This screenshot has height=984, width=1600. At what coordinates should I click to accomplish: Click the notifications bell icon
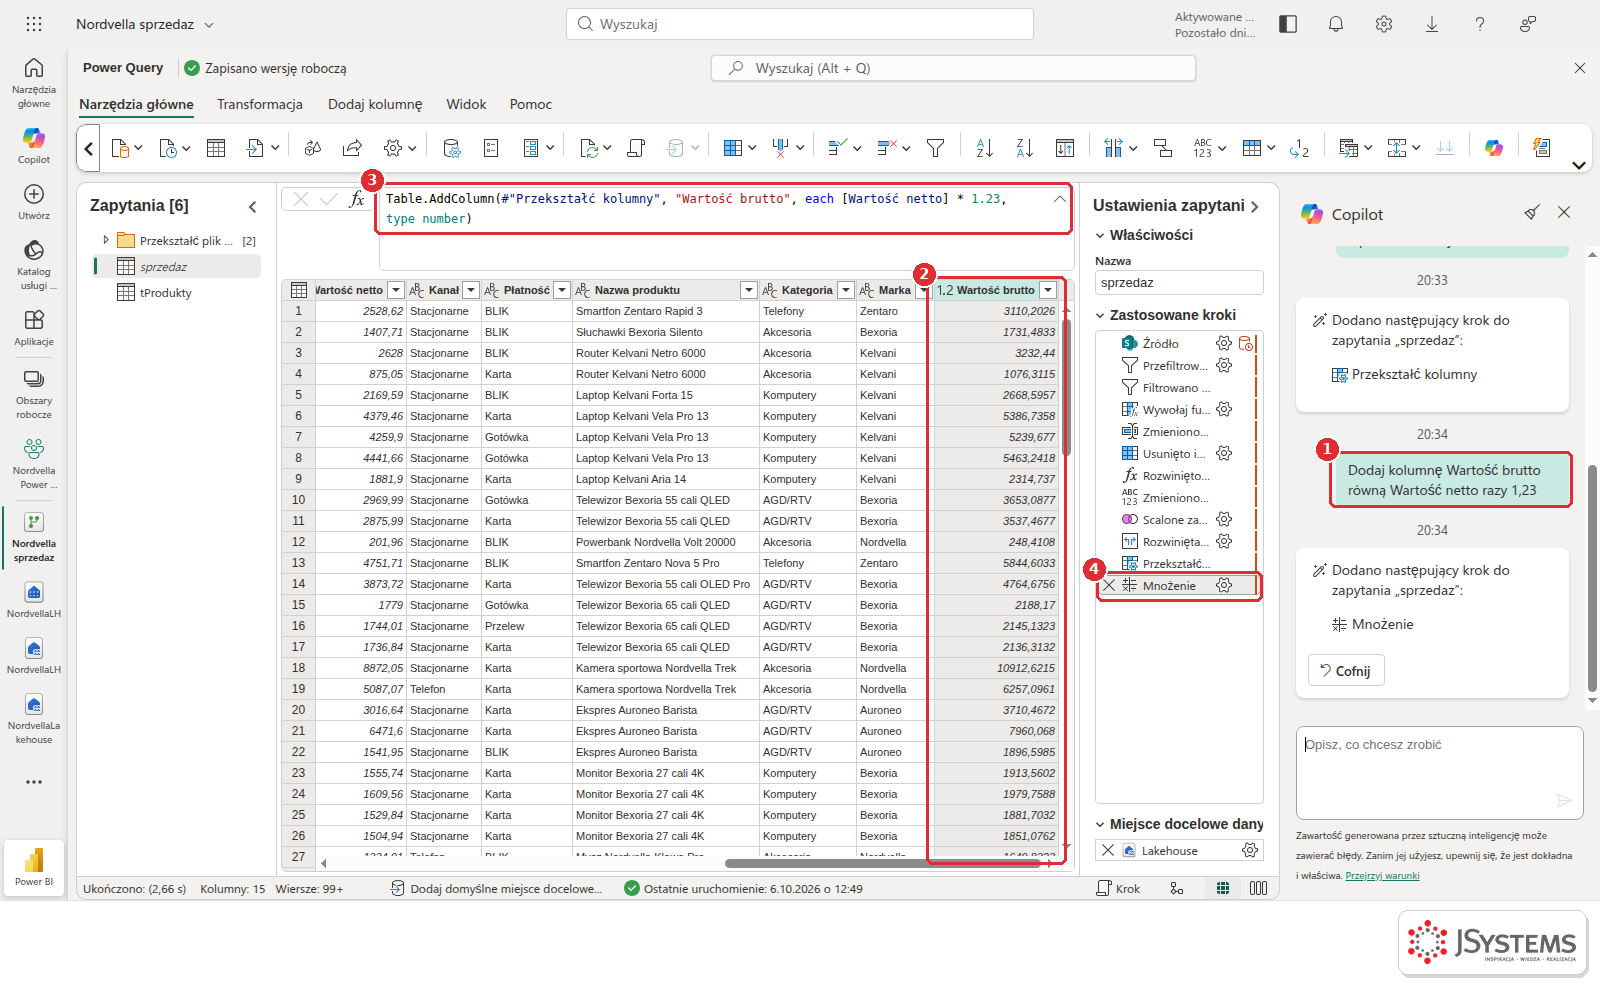click(1336, 24)
